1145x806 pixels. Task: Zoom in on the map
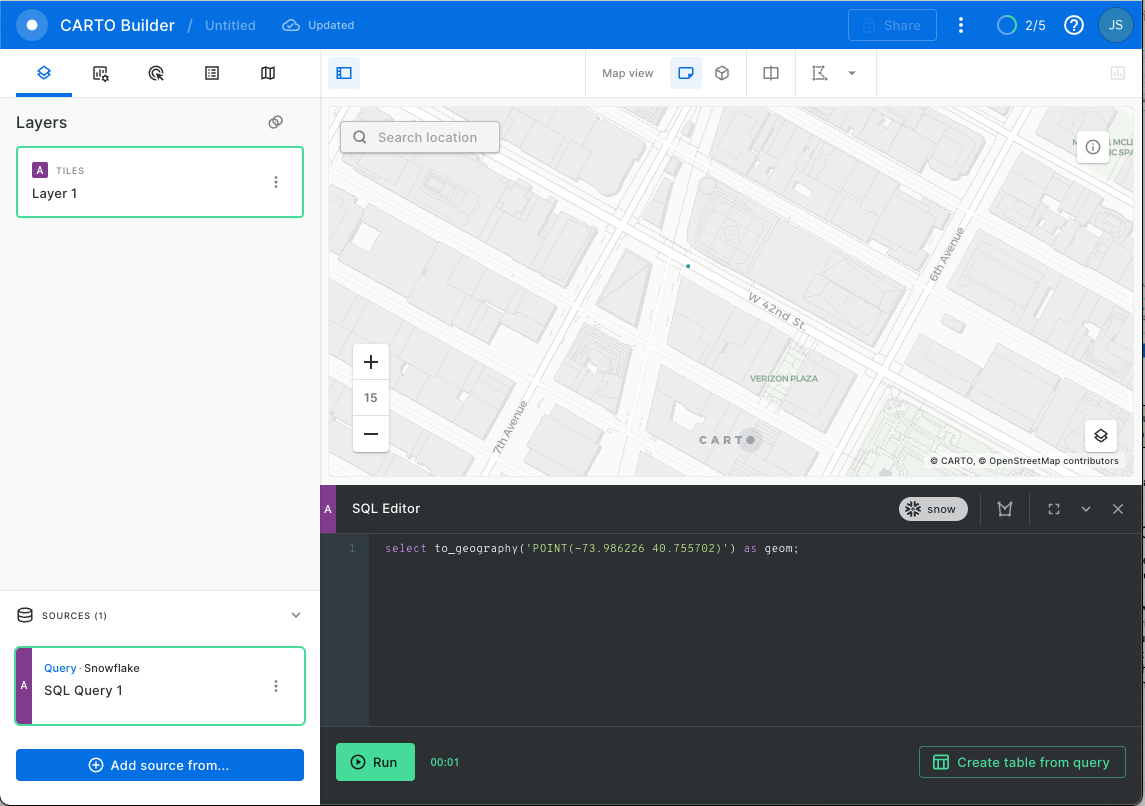coord(371,362)
